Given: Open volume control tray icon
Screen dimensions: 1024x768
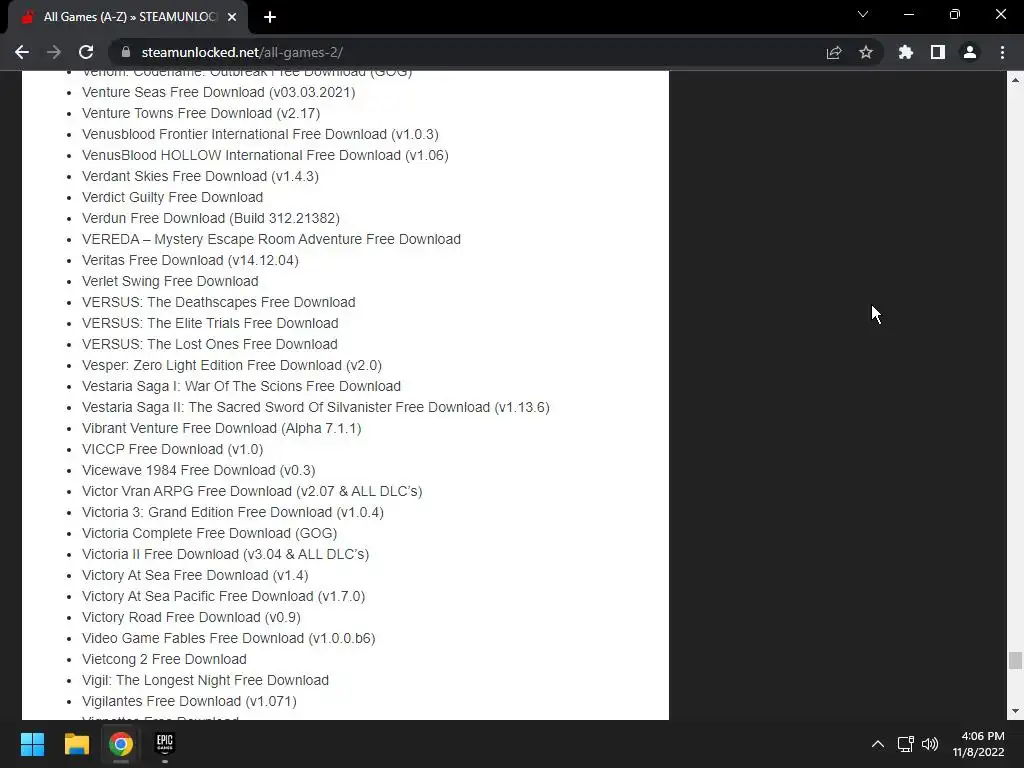Looking at the screenshot, I should (x=929, y=744).
